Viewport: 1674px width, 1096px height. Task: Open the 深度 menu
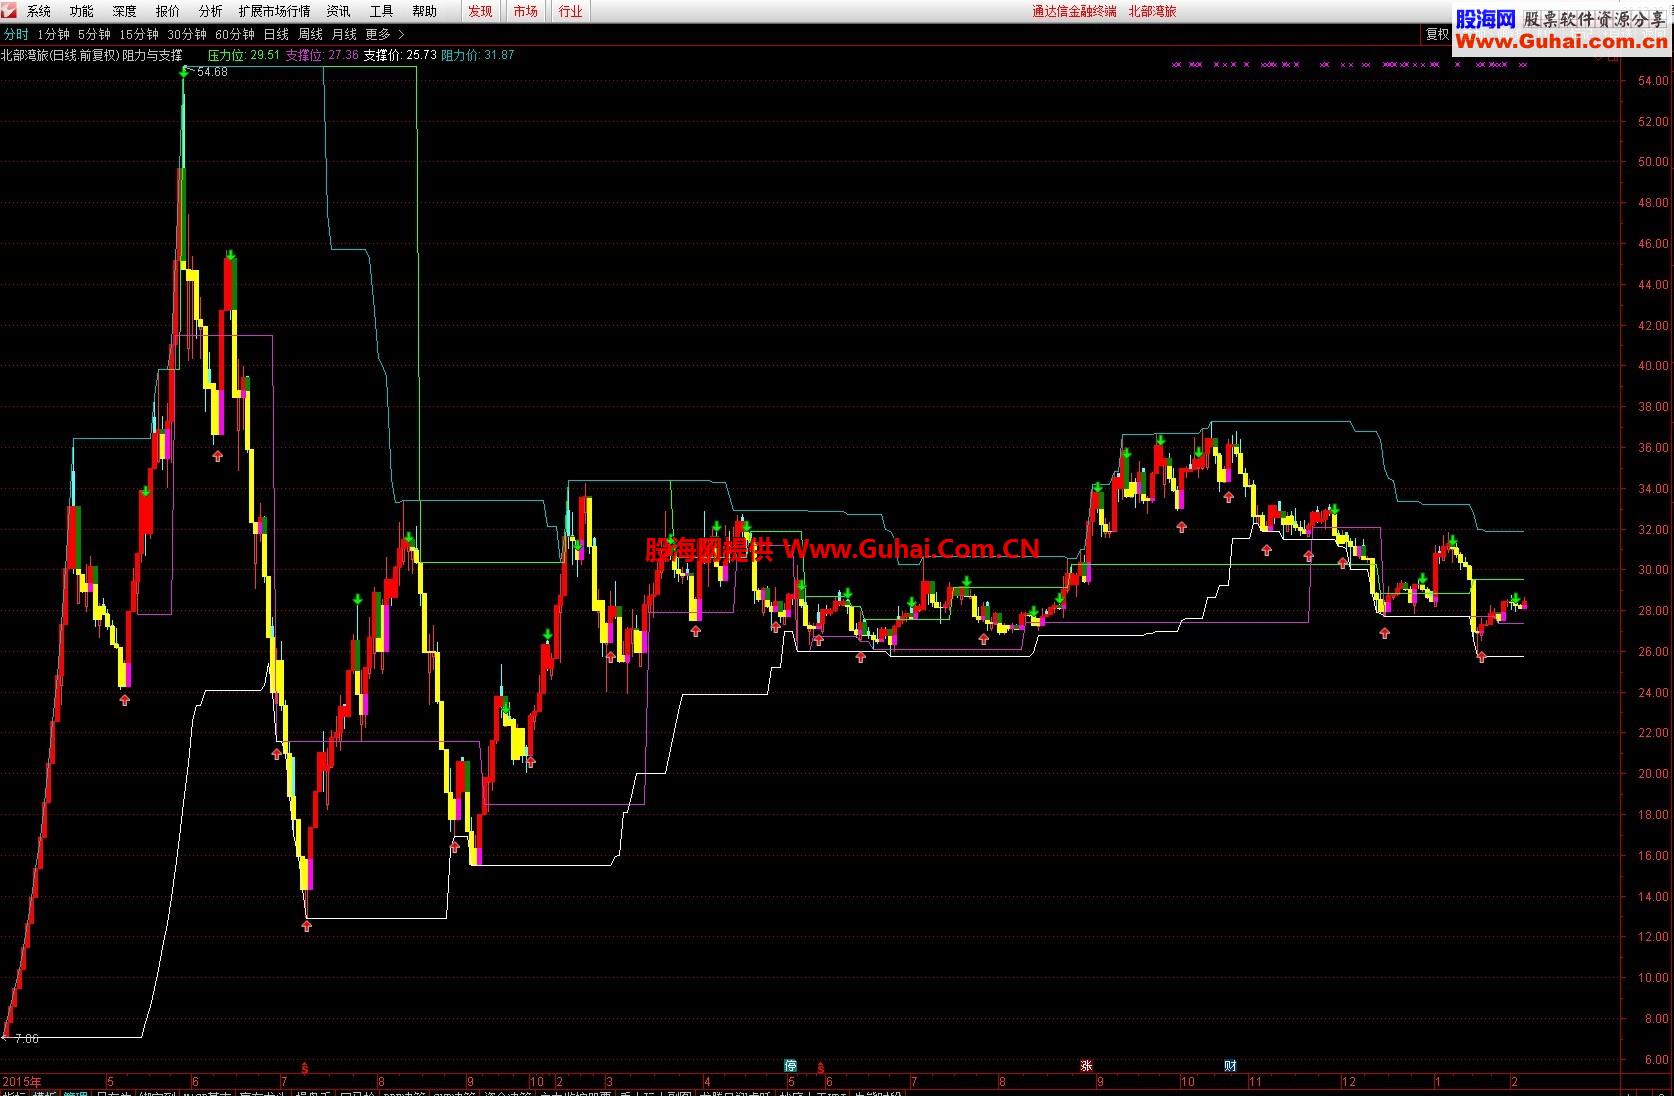click(125, 11)
